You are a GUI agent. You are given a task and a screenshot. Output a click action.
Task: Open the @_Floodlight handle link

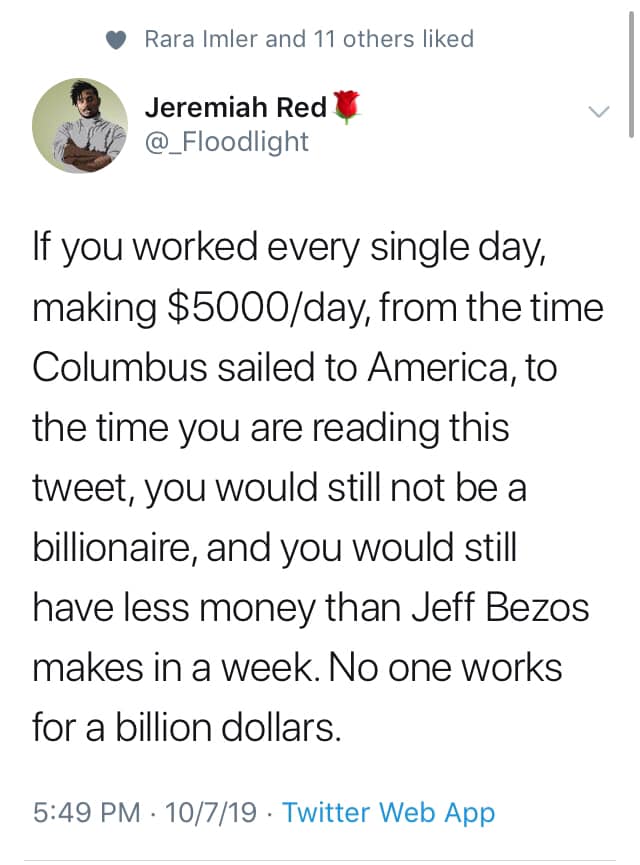227,142
